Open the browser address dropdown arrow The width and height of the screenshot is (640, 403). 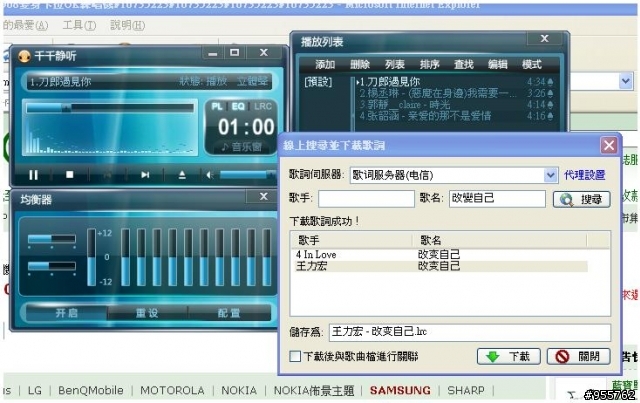point(626,81)
